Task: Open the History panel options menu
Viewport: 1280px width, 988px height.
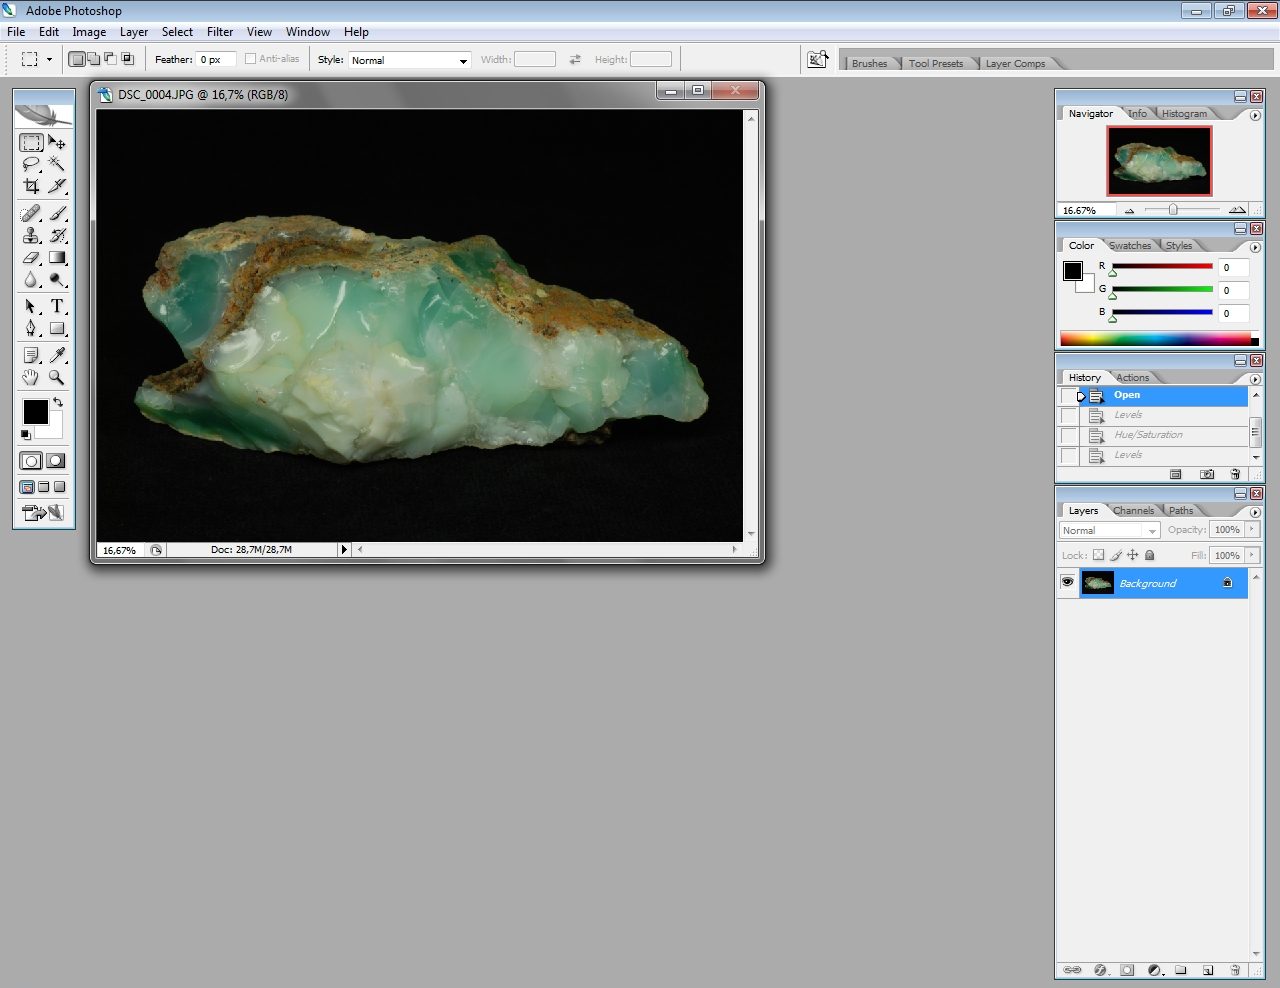Action: (1255, 379)
